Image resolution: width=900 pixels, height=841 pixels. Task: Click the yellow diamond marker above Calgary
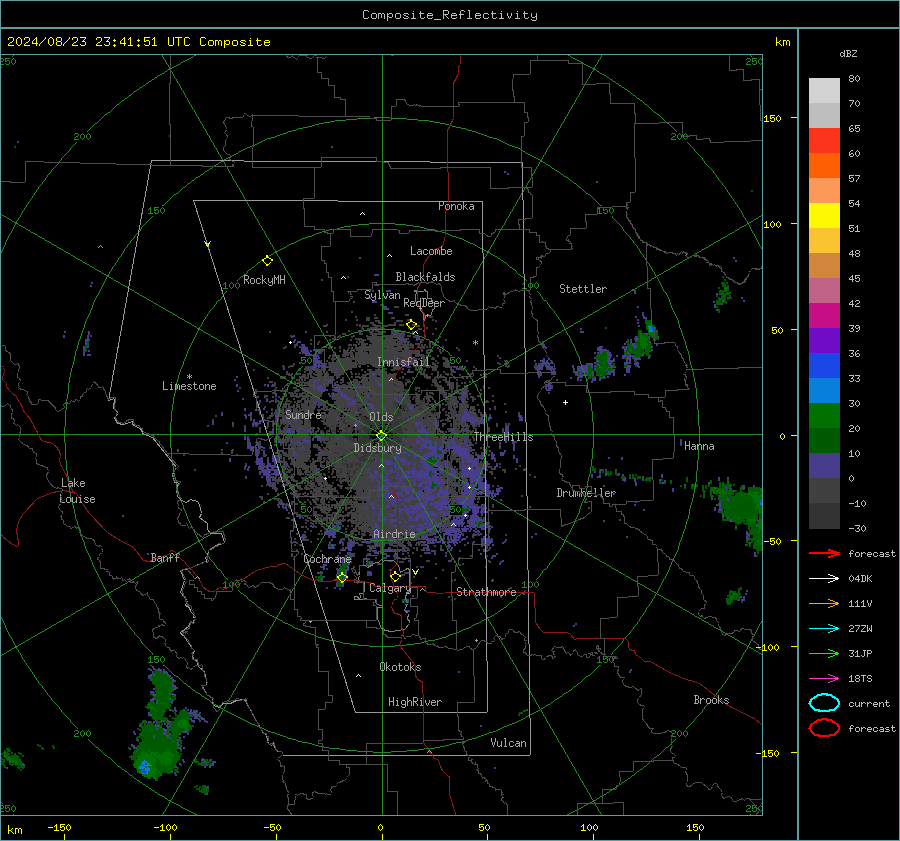[395, 576]
